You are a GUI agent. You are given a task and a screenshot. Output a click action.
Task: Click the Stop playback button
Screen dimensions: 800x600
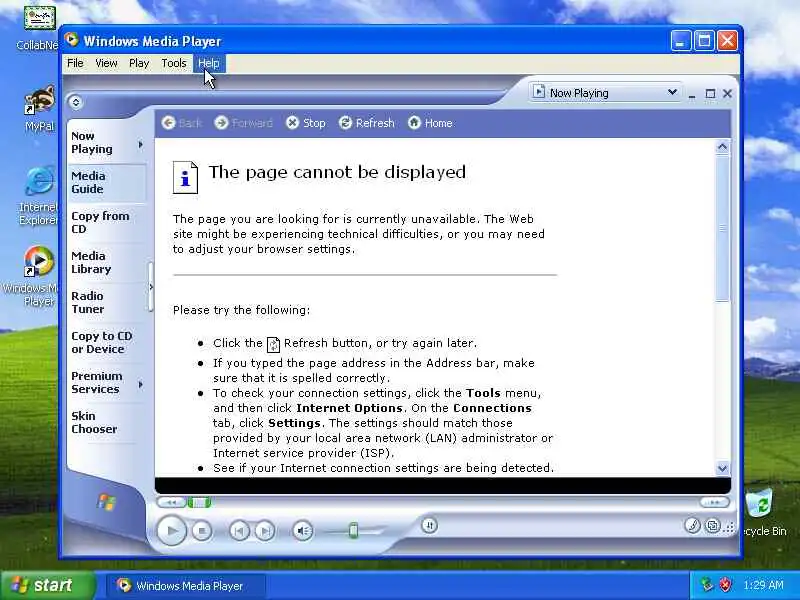click(x=202, y=531)
